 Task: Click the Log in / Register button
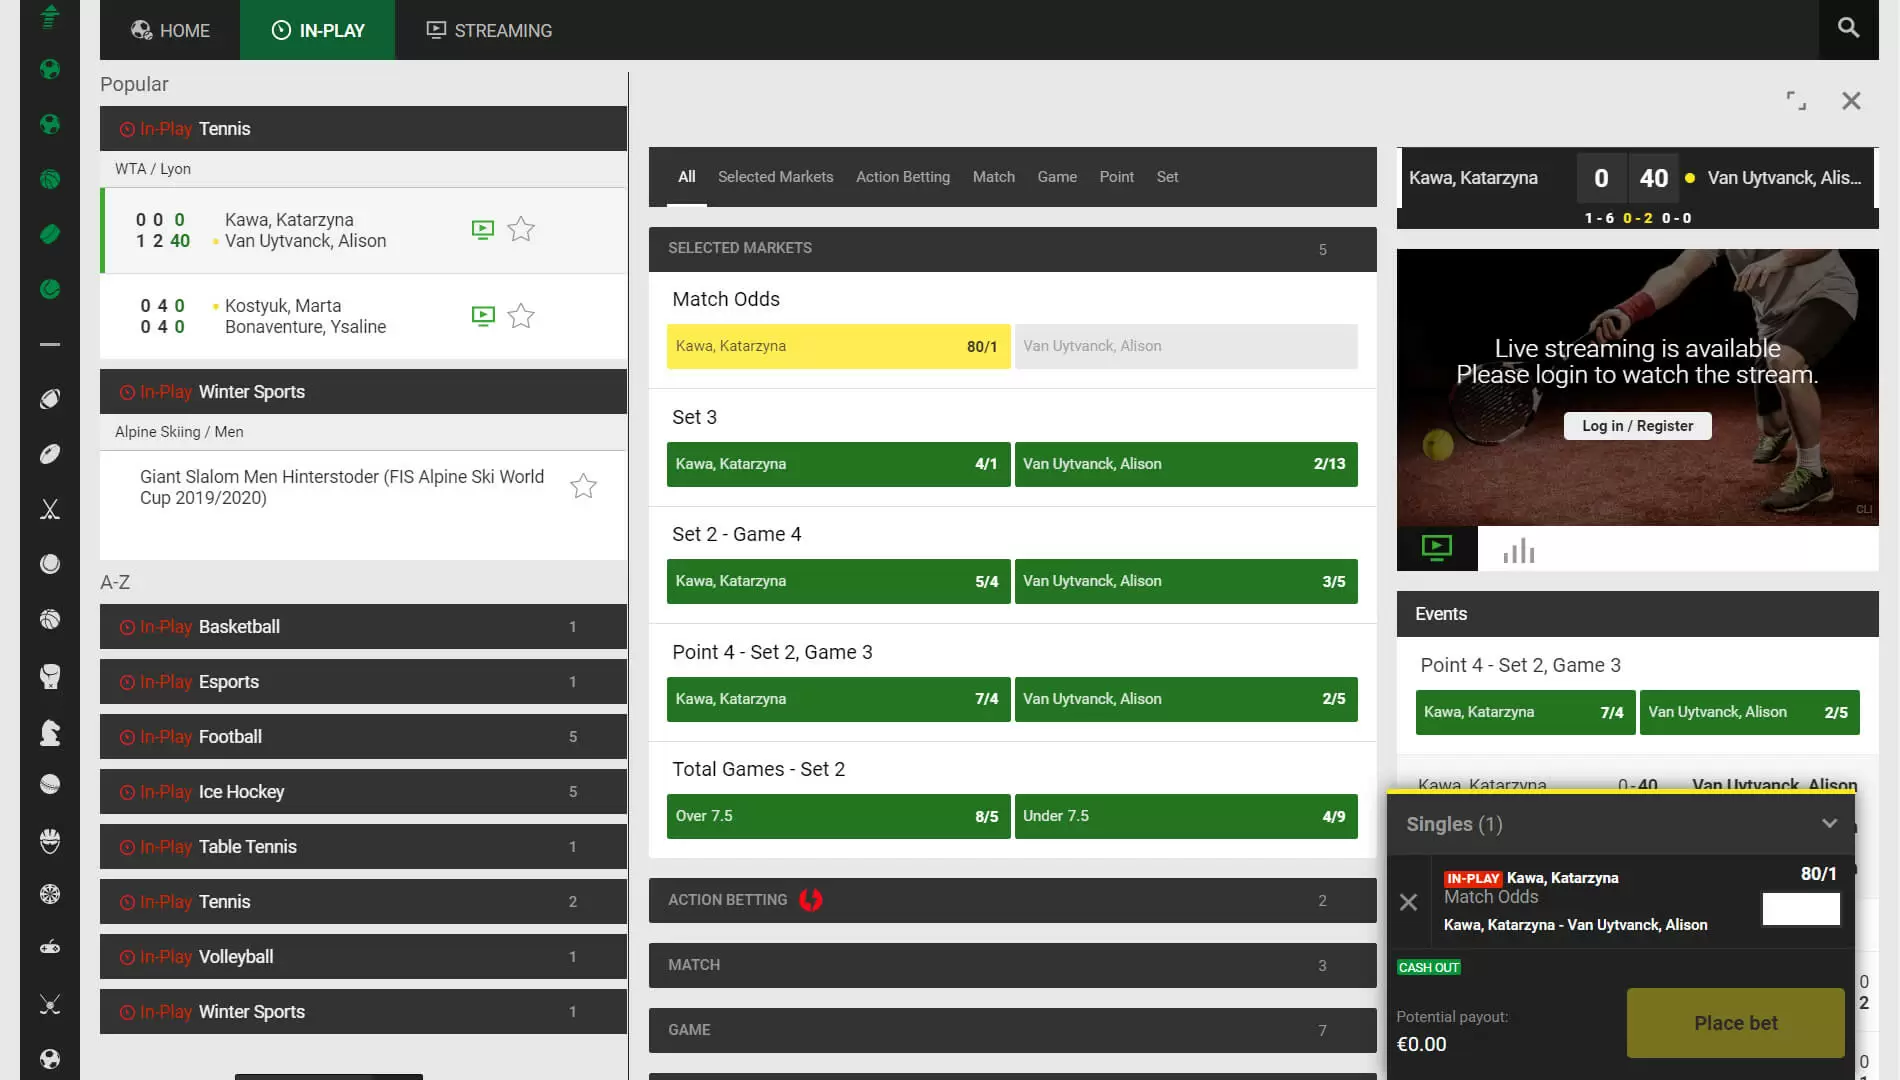tap(1637, 426)
